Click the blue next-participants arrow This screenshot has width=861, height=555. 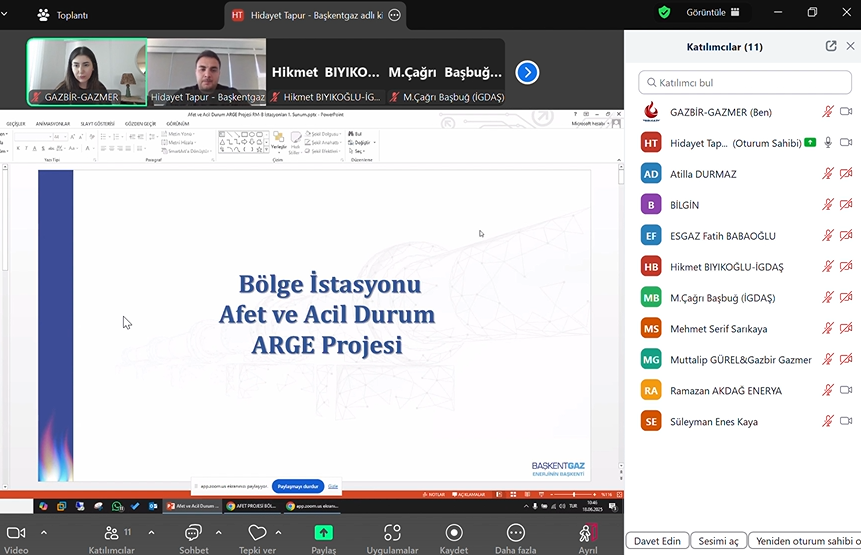527,72
